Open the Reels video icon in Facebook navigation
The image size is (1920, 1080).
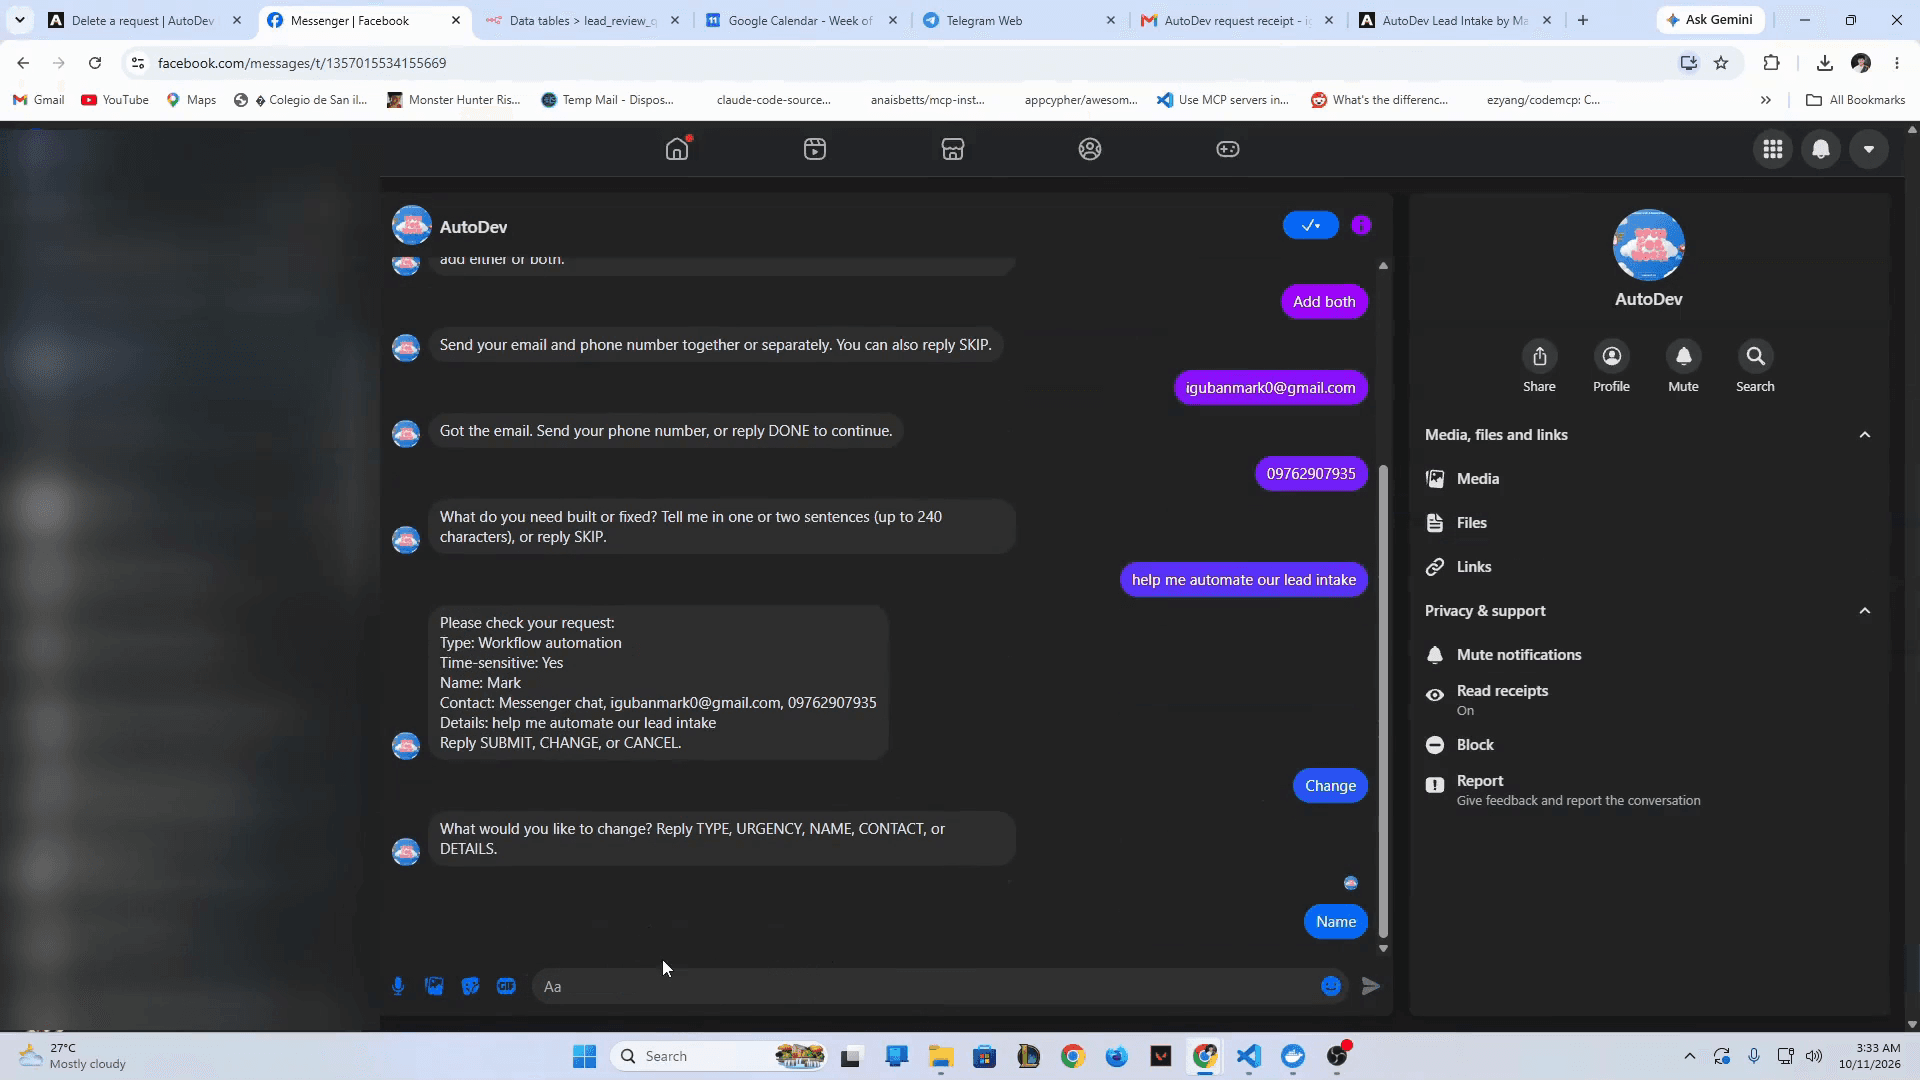[x=815, y=149]
